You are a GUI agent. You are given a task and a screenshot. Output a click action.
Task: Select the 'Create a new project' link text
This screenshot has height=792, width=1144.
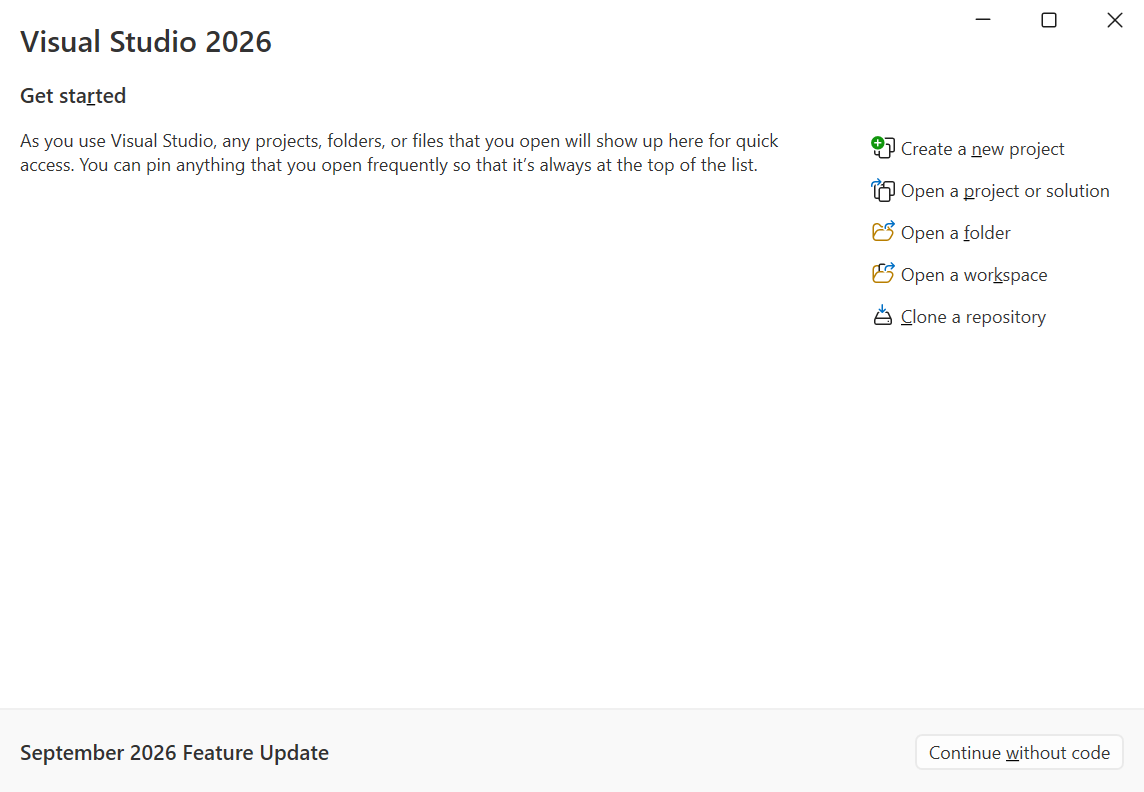982,149
